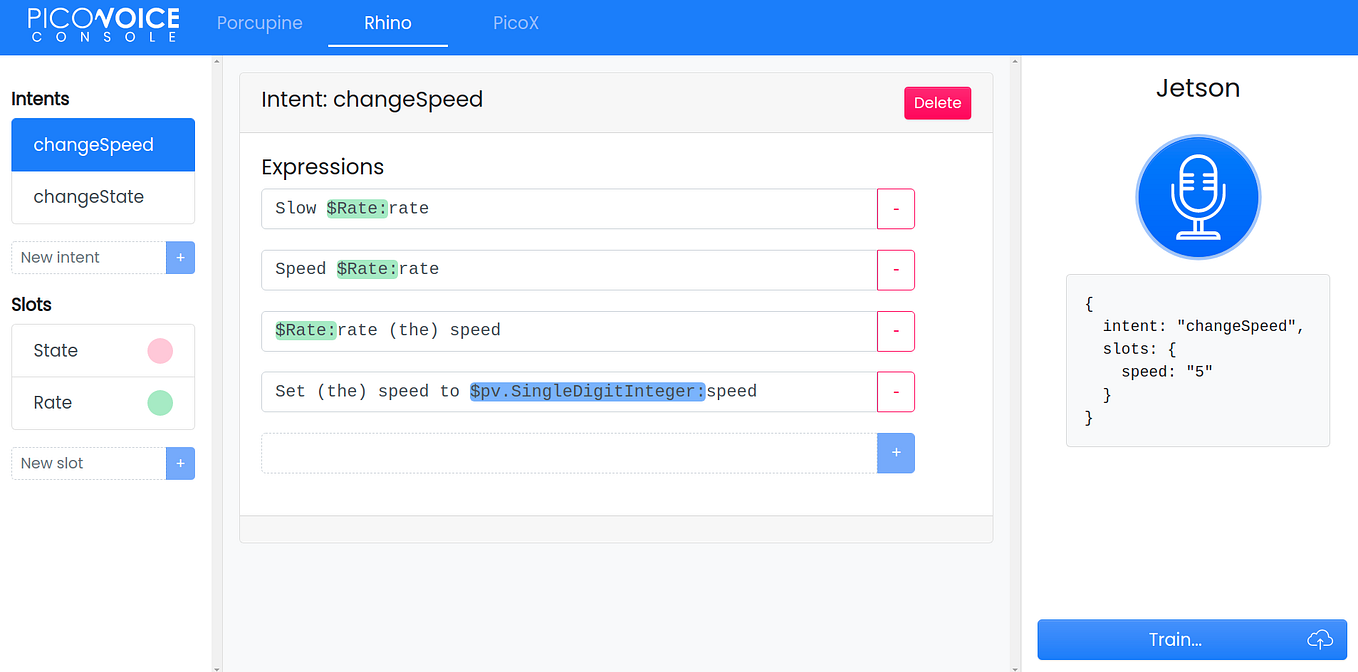Remove the 'Set (the) speed to' expression
The width and height of the screenshot is (1358, 672).
pos(896,391)
